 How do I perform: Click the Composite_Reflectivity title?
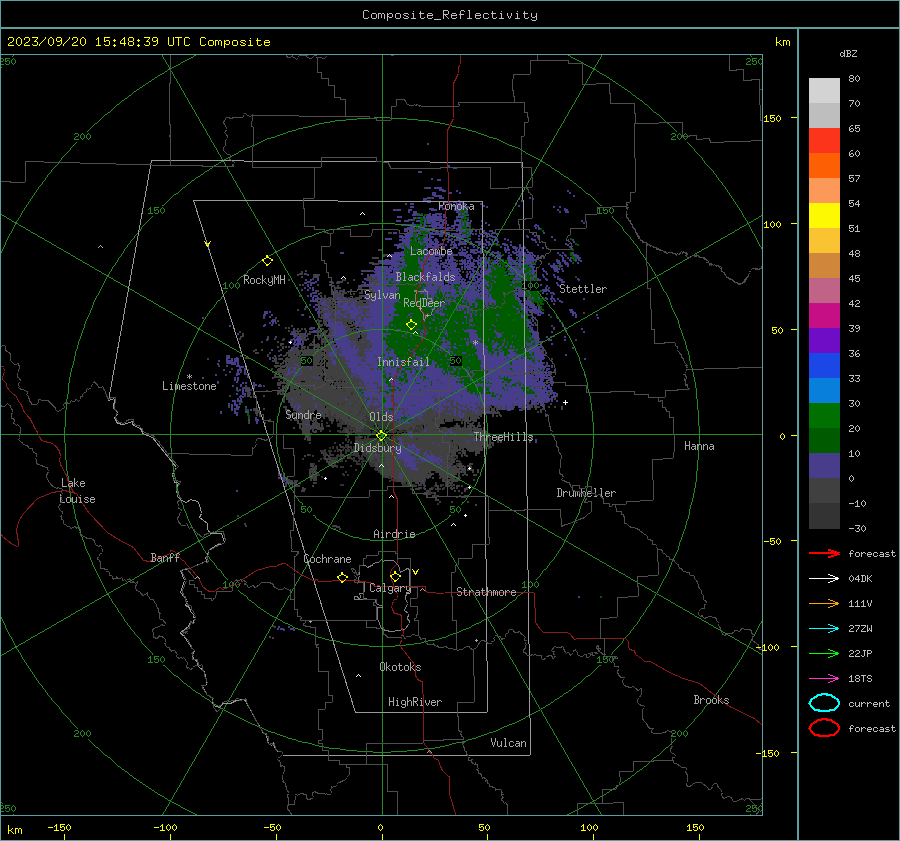tap(450, 15)
